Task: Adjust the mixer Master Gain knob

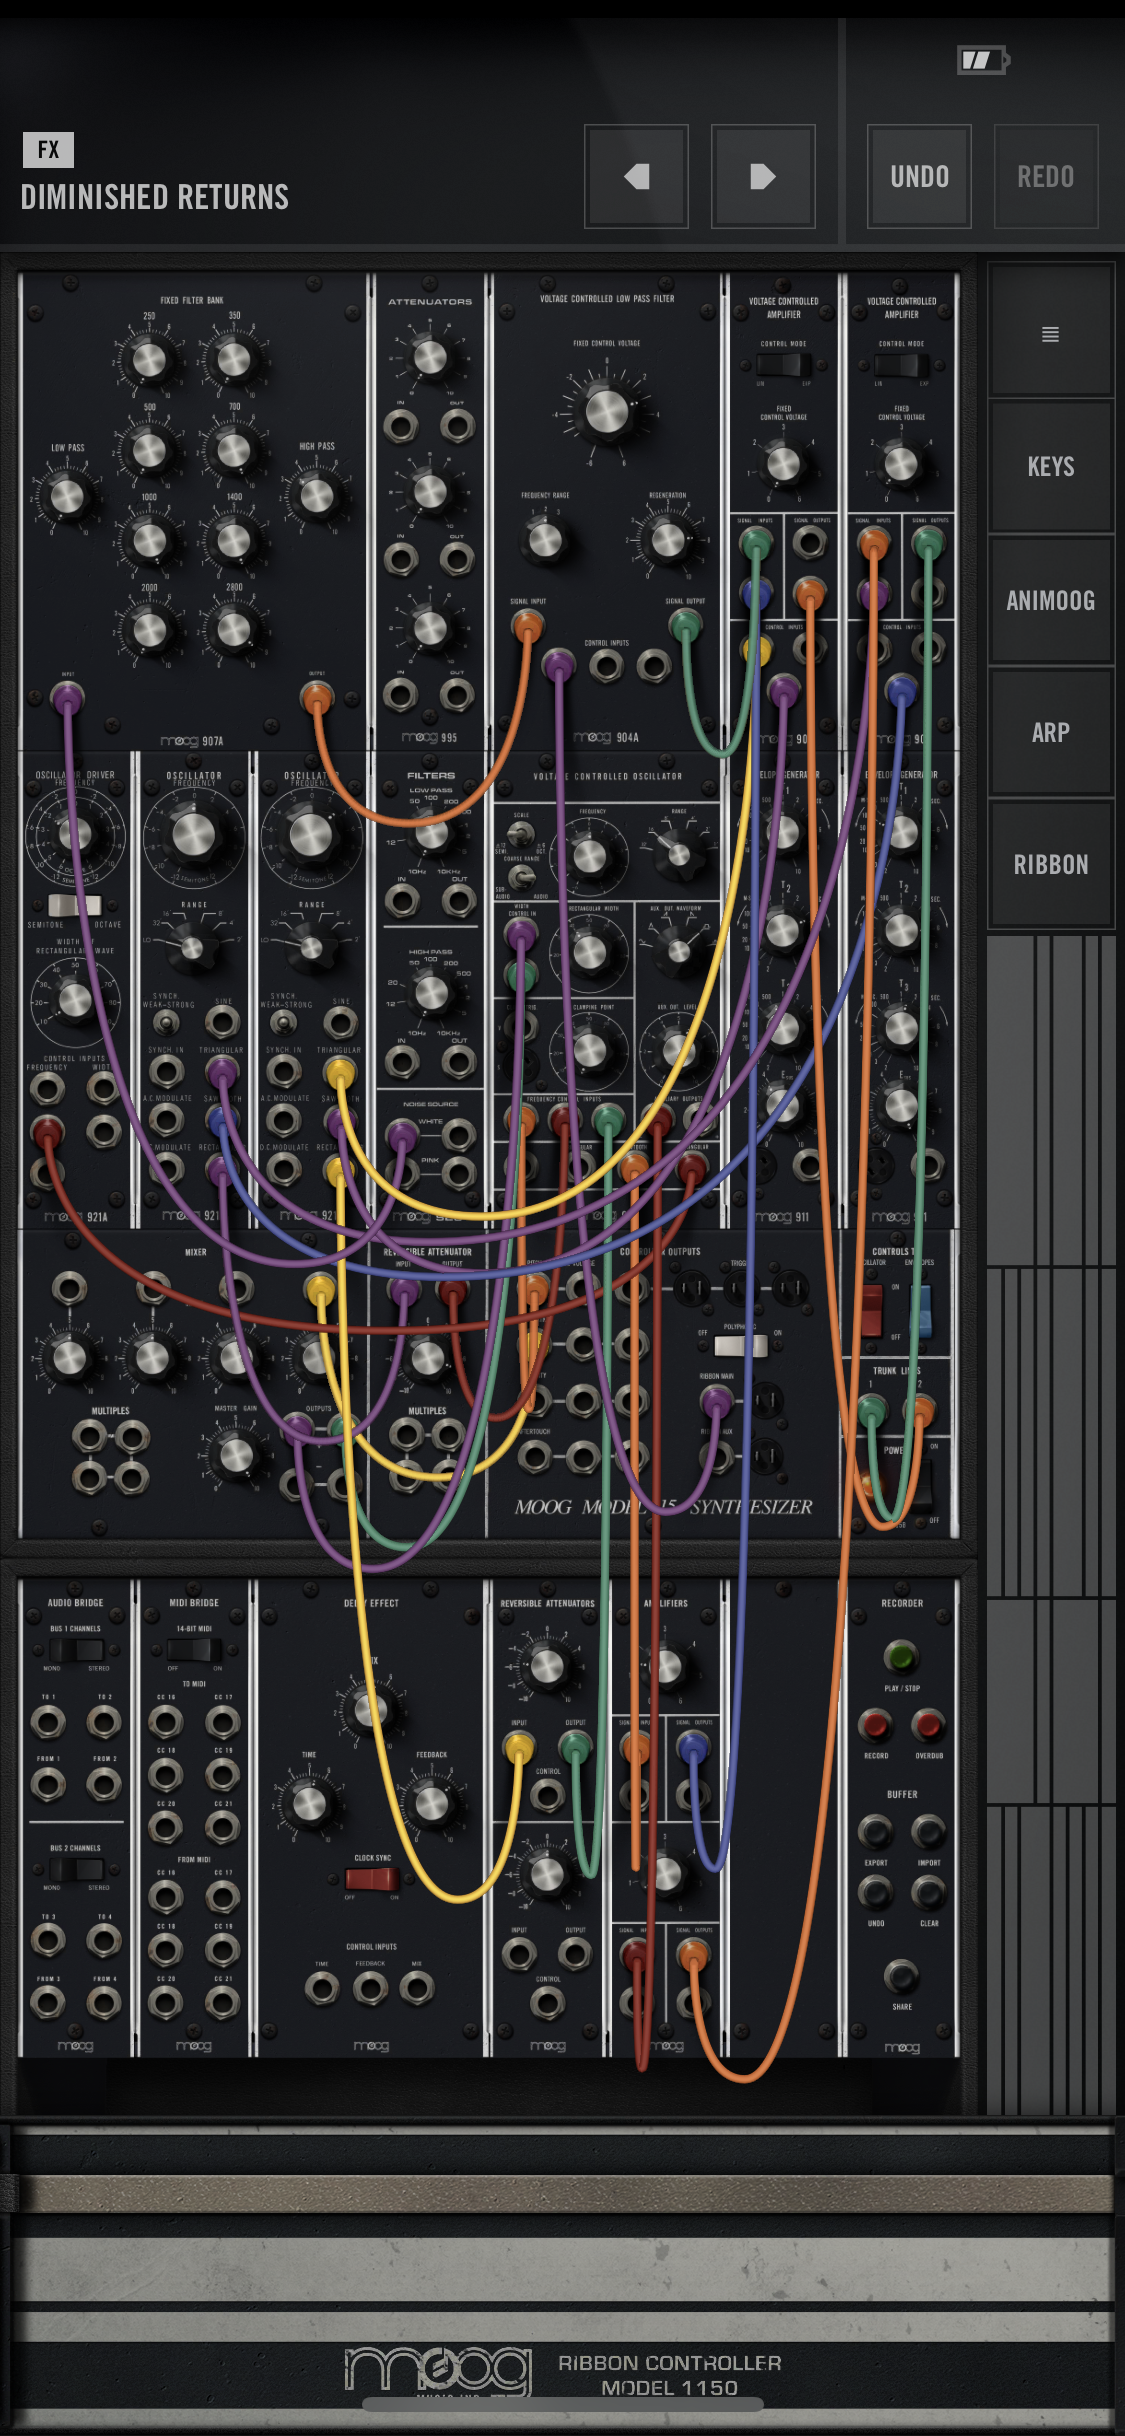Action: [x=236, y=1455]
